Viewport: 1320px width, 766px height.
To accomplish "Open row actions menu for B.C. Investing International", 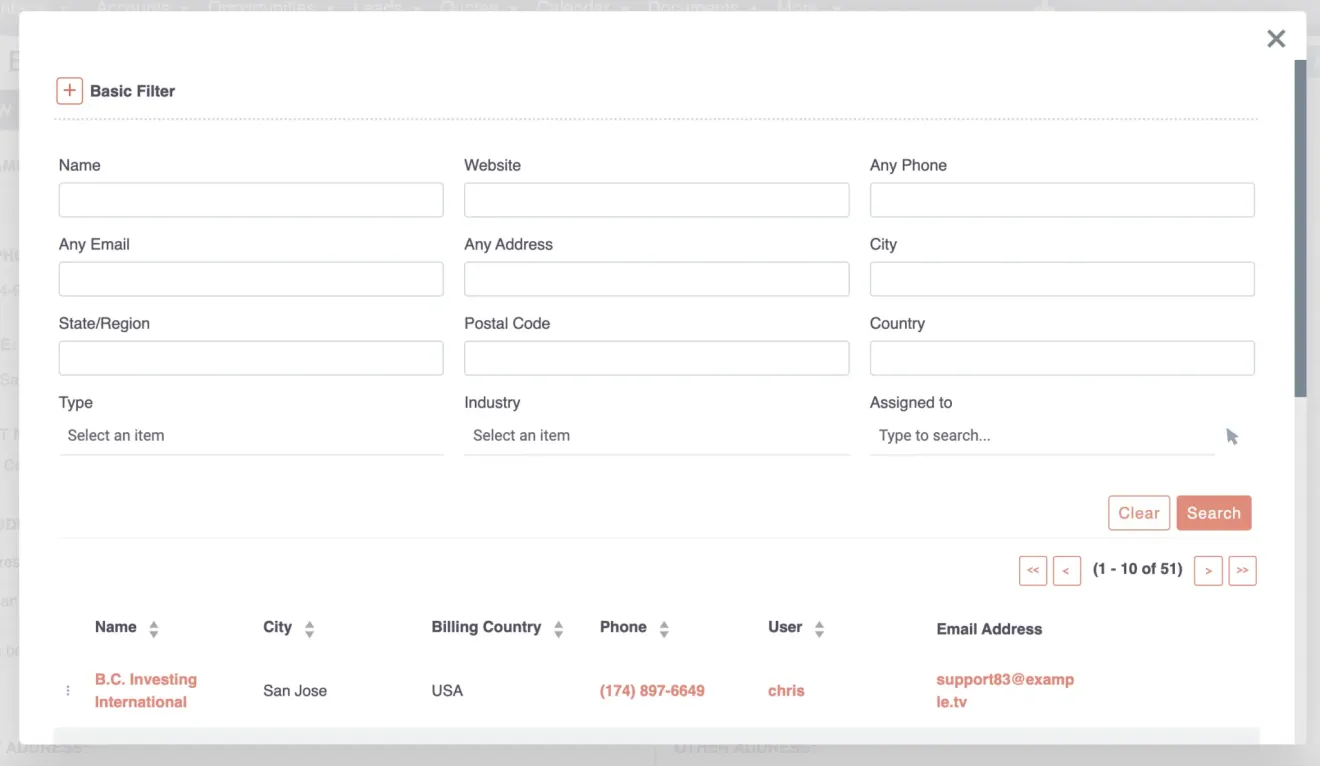I will tap(67, 690).
